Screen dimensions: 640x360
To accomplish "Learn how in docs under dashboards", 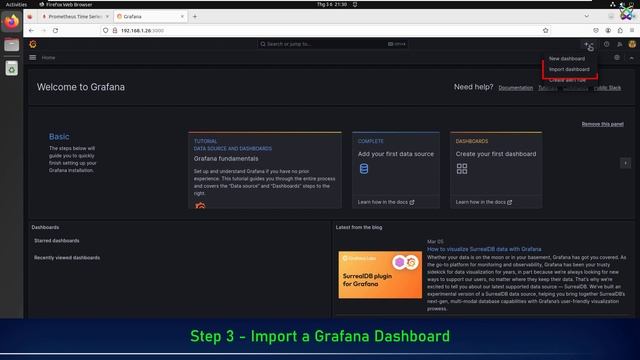I will coord(484,202).
